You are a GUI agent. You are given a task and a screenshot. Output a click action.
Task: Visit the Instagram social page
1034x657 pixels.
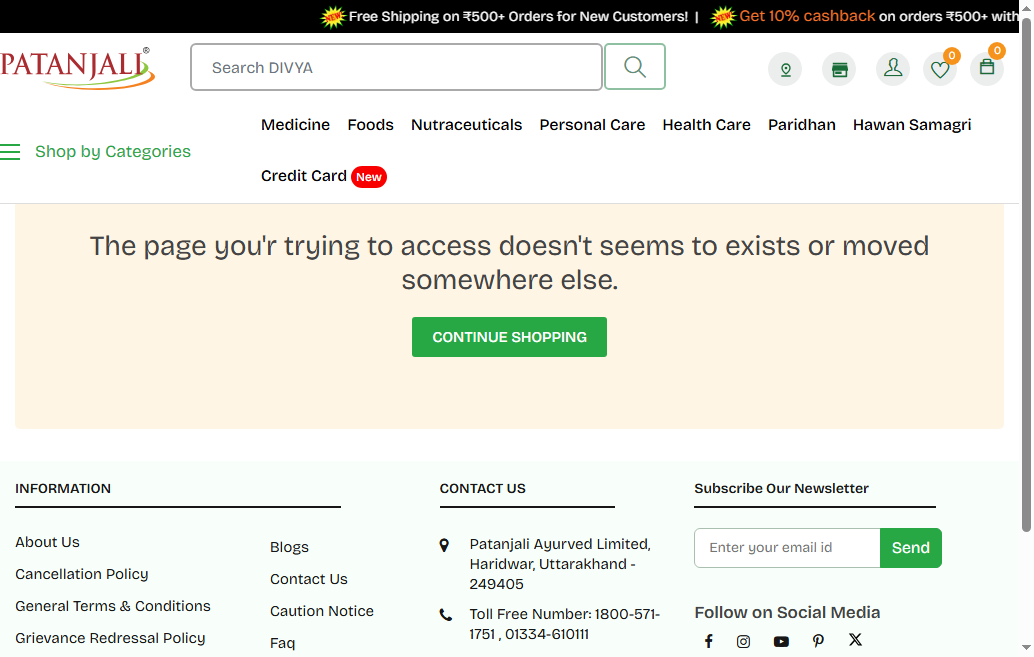tap(743, 641)
